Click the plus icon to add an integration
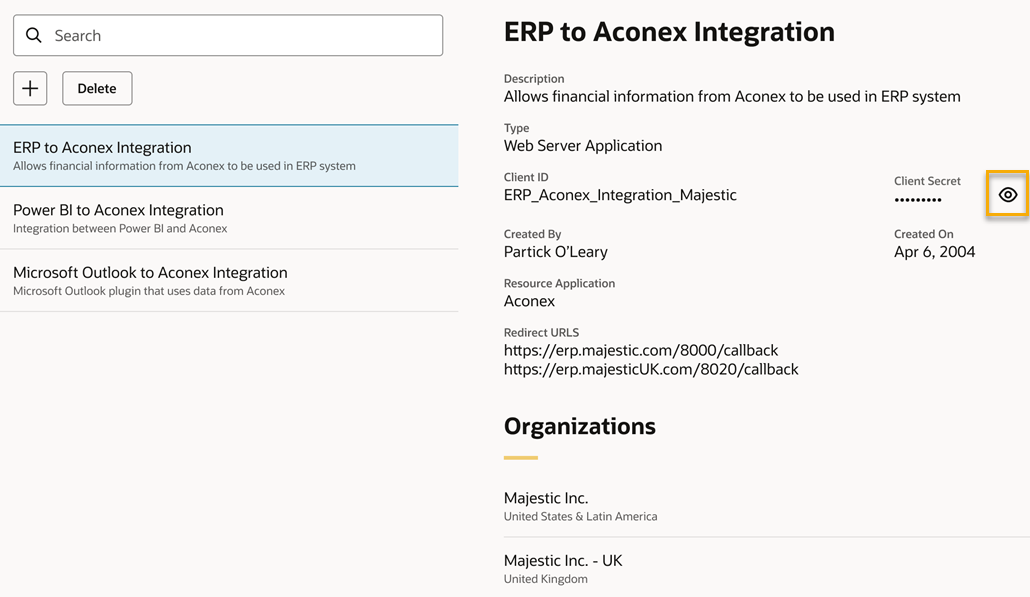The width and height of the screenshot is (1030, 597). (30, 88)
